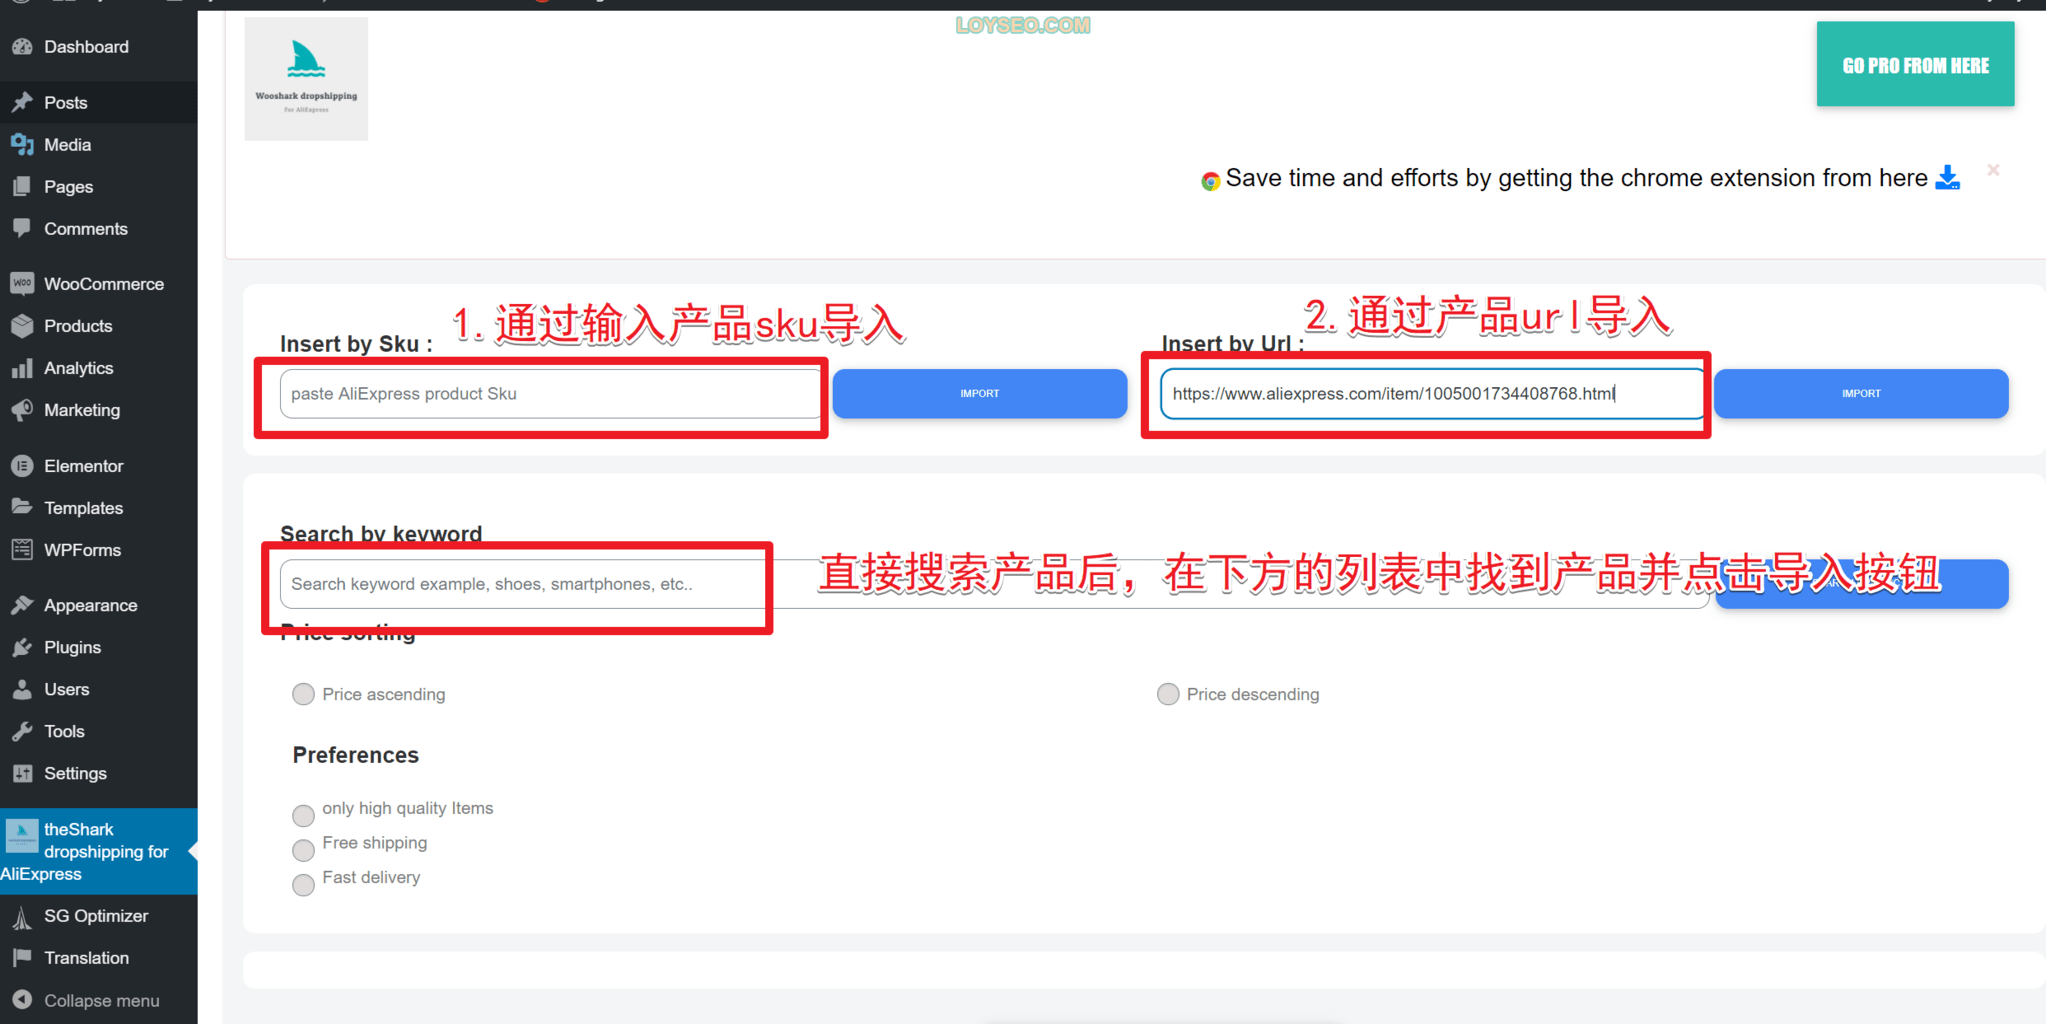Open Appearance menu item

[99, 605]
